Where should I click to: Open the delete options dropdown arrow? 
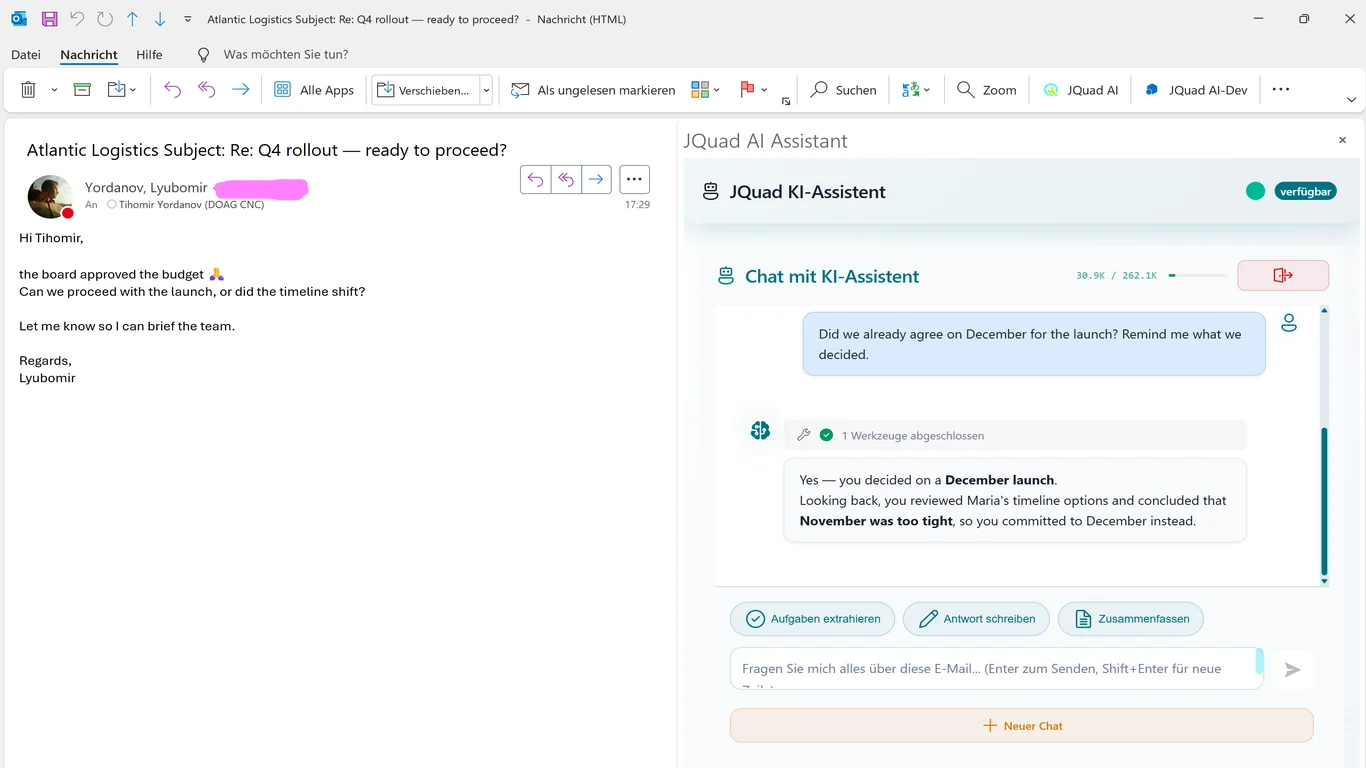tap(54, 90)
